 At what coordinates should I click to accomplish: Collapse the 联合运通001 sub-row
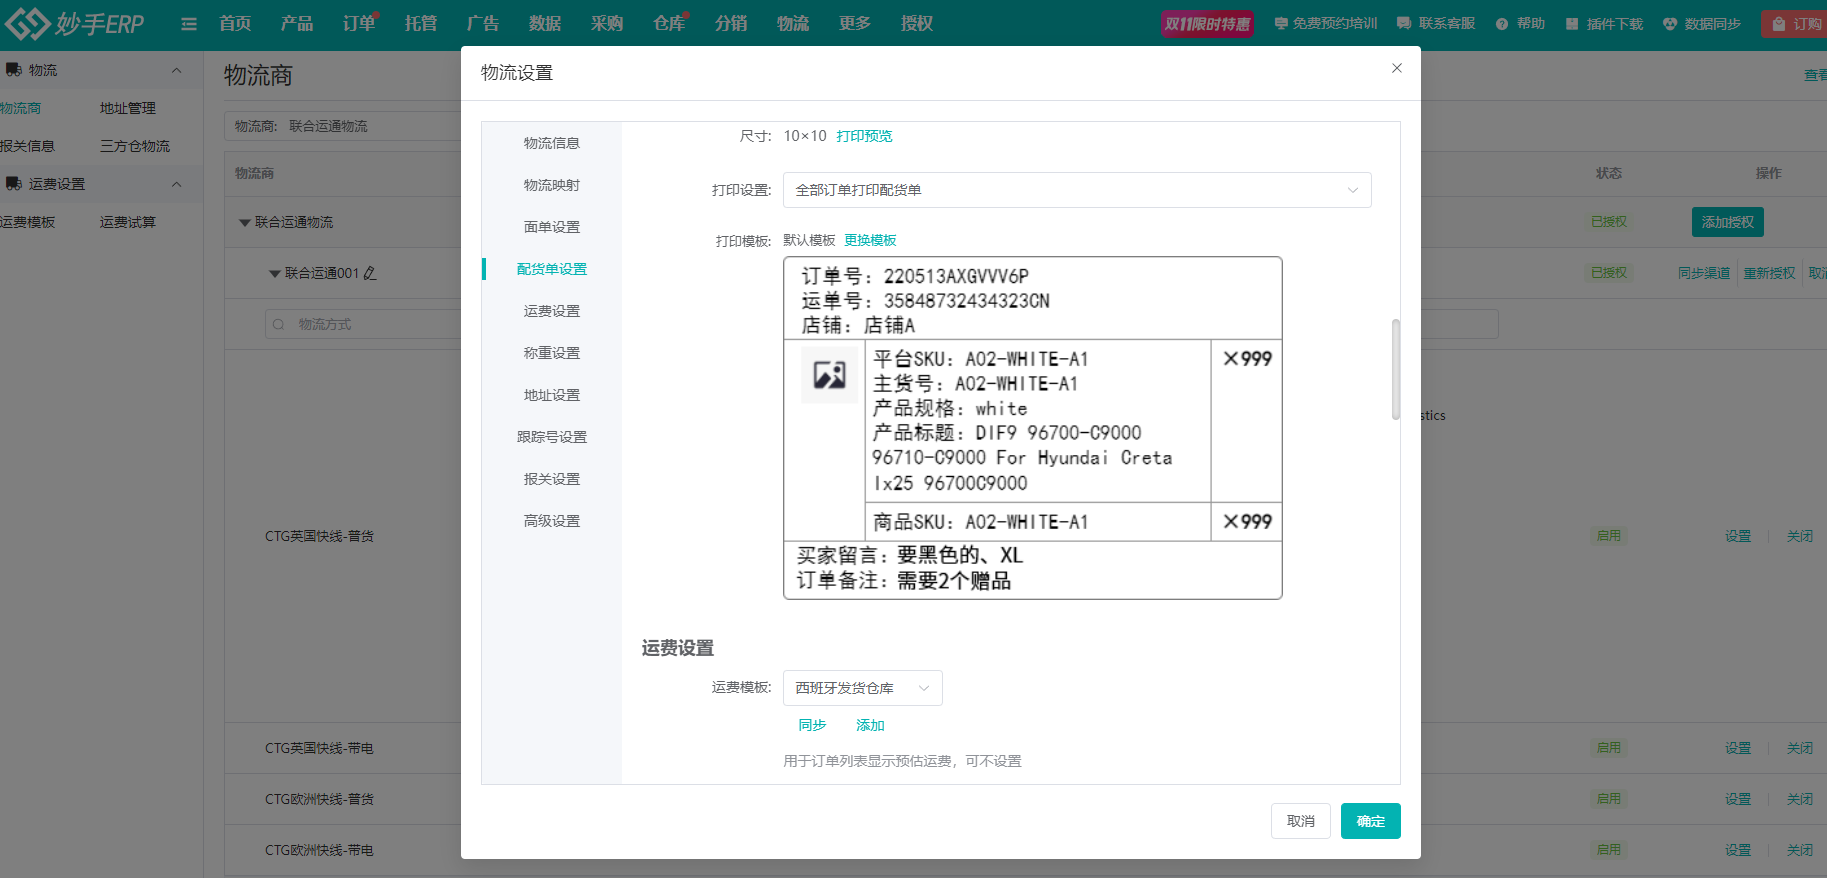274,274
